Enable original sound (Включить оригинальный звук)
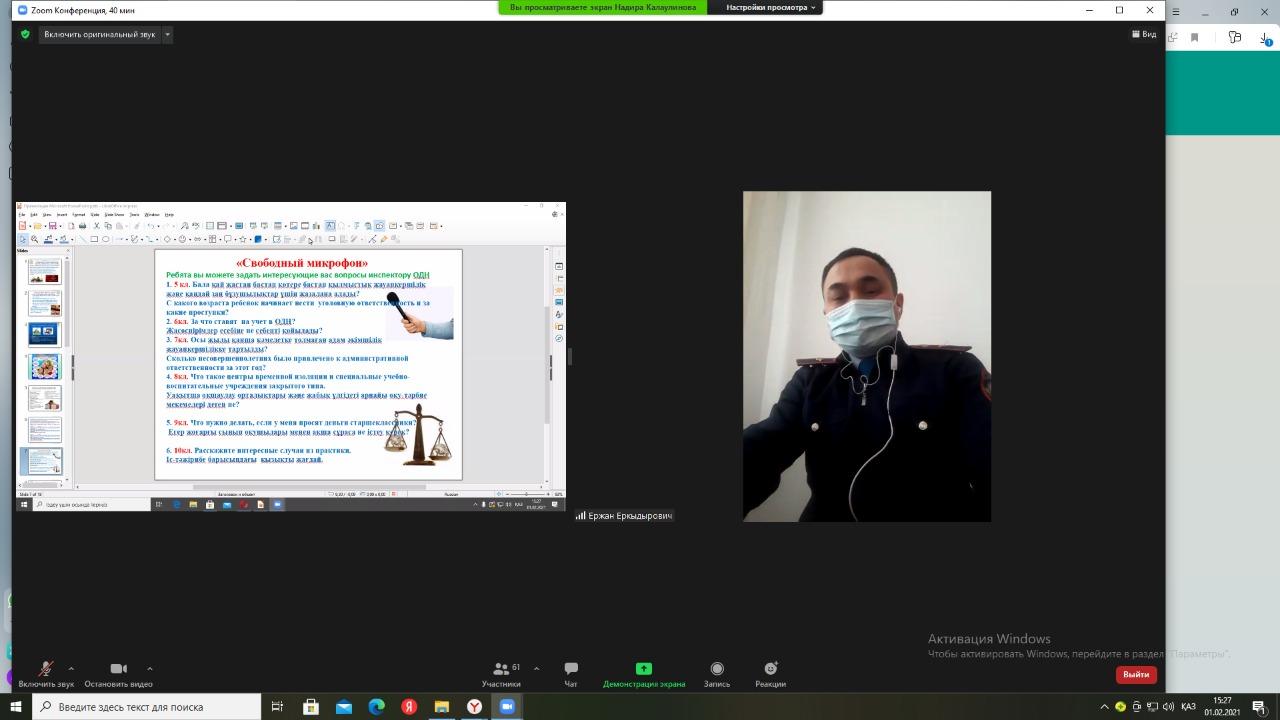This screenshot has width=1280, height=720. pos(100,34)
